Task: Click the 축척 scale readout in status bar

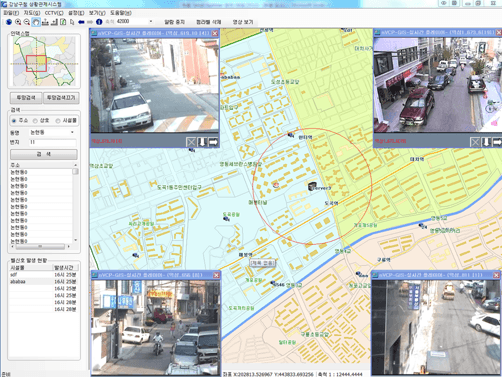Action: pyautogui.click(x=340, y=374)
